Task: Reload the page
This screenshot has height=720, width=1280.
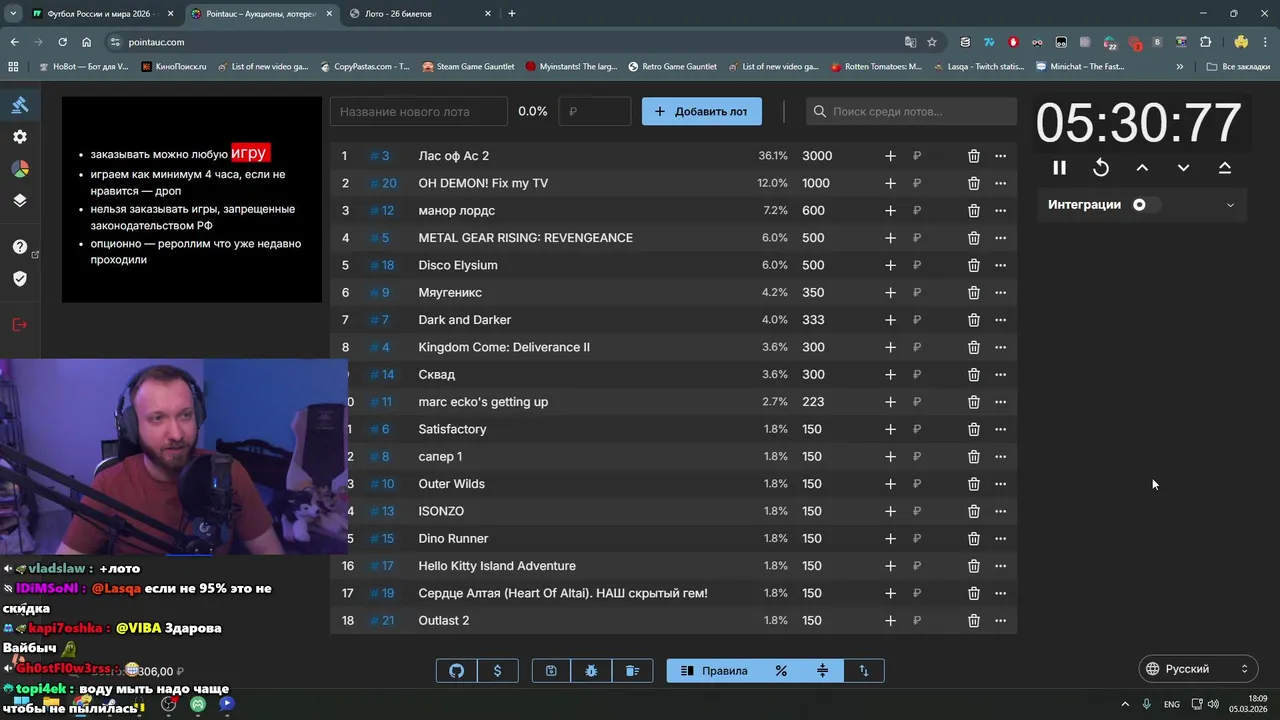Action: click(62, 42)
